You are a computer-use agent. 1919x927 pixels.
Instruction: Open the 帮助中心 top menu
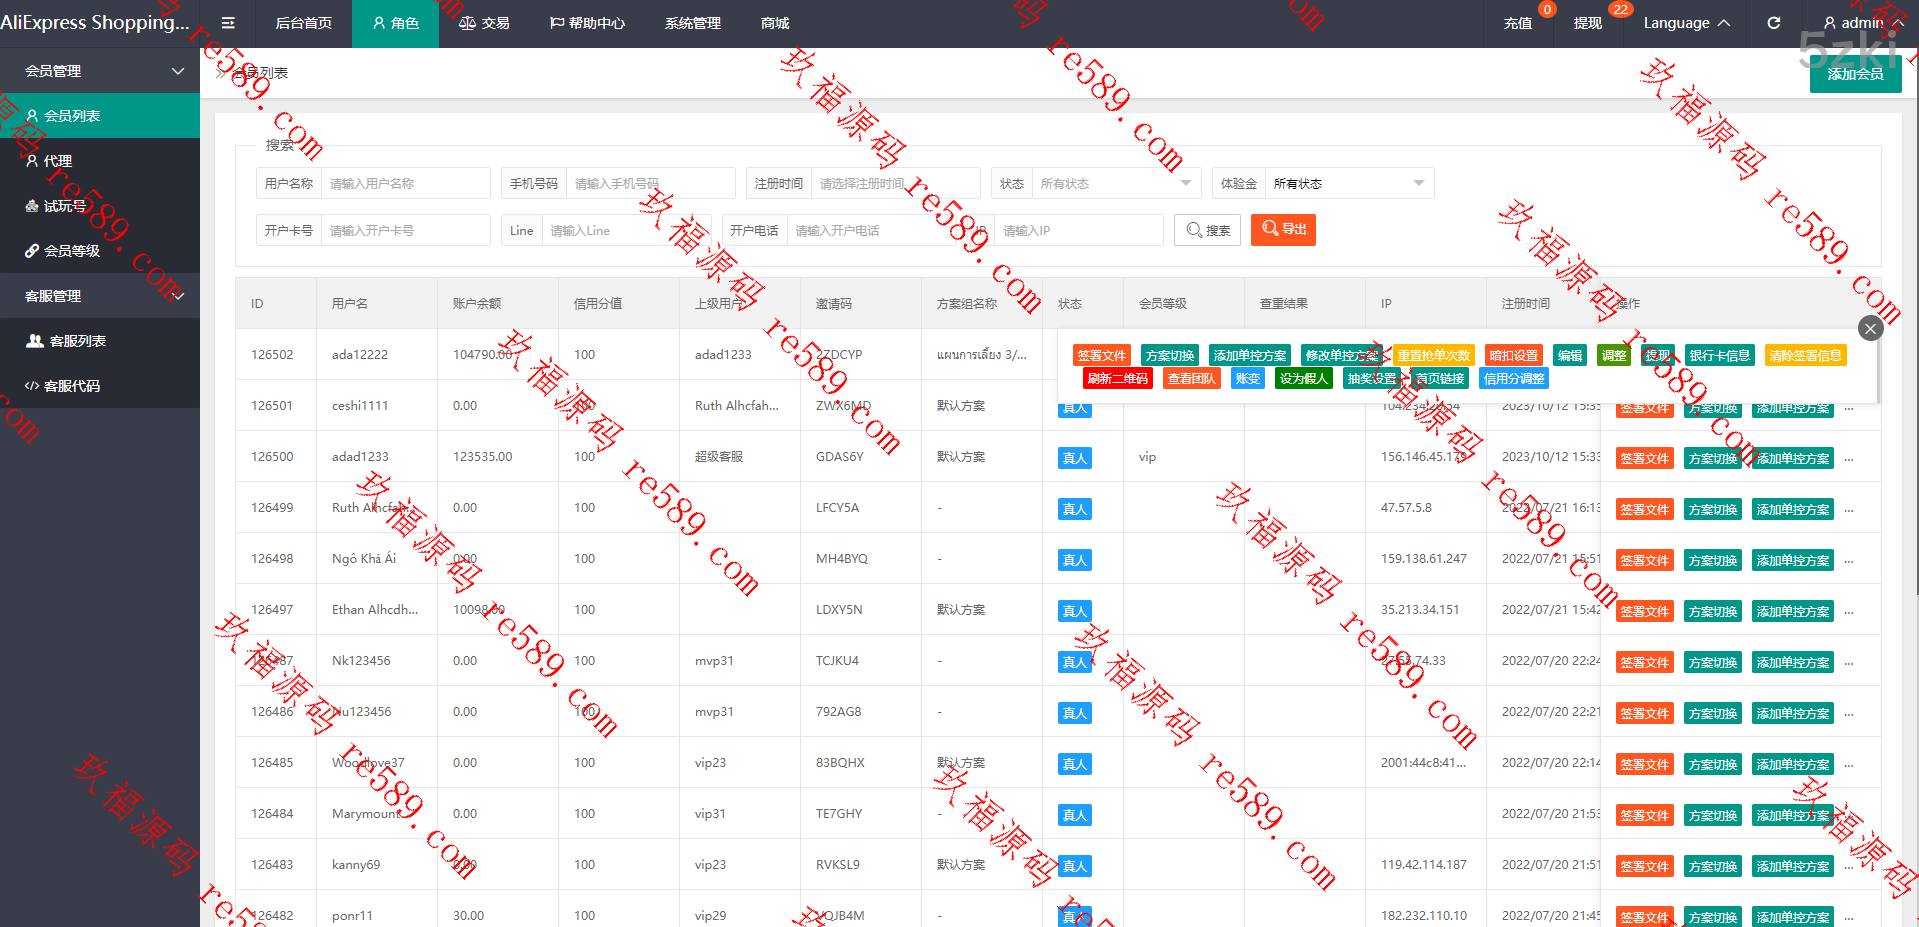(x=587, y=23)
